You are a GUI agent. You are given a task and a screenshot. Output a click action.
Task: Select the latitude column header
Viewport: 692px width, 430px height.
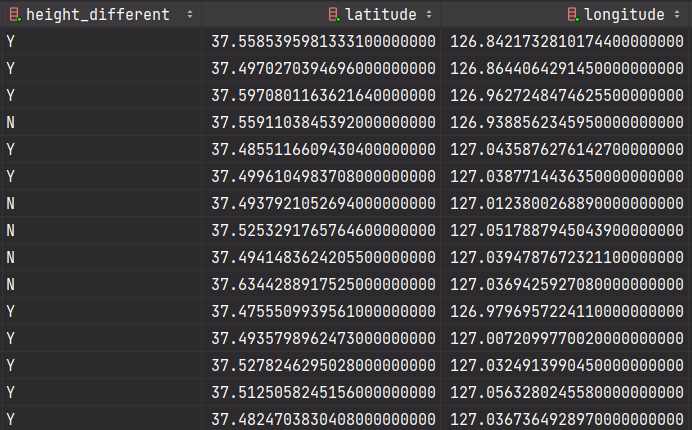click(x=321, y=14)
